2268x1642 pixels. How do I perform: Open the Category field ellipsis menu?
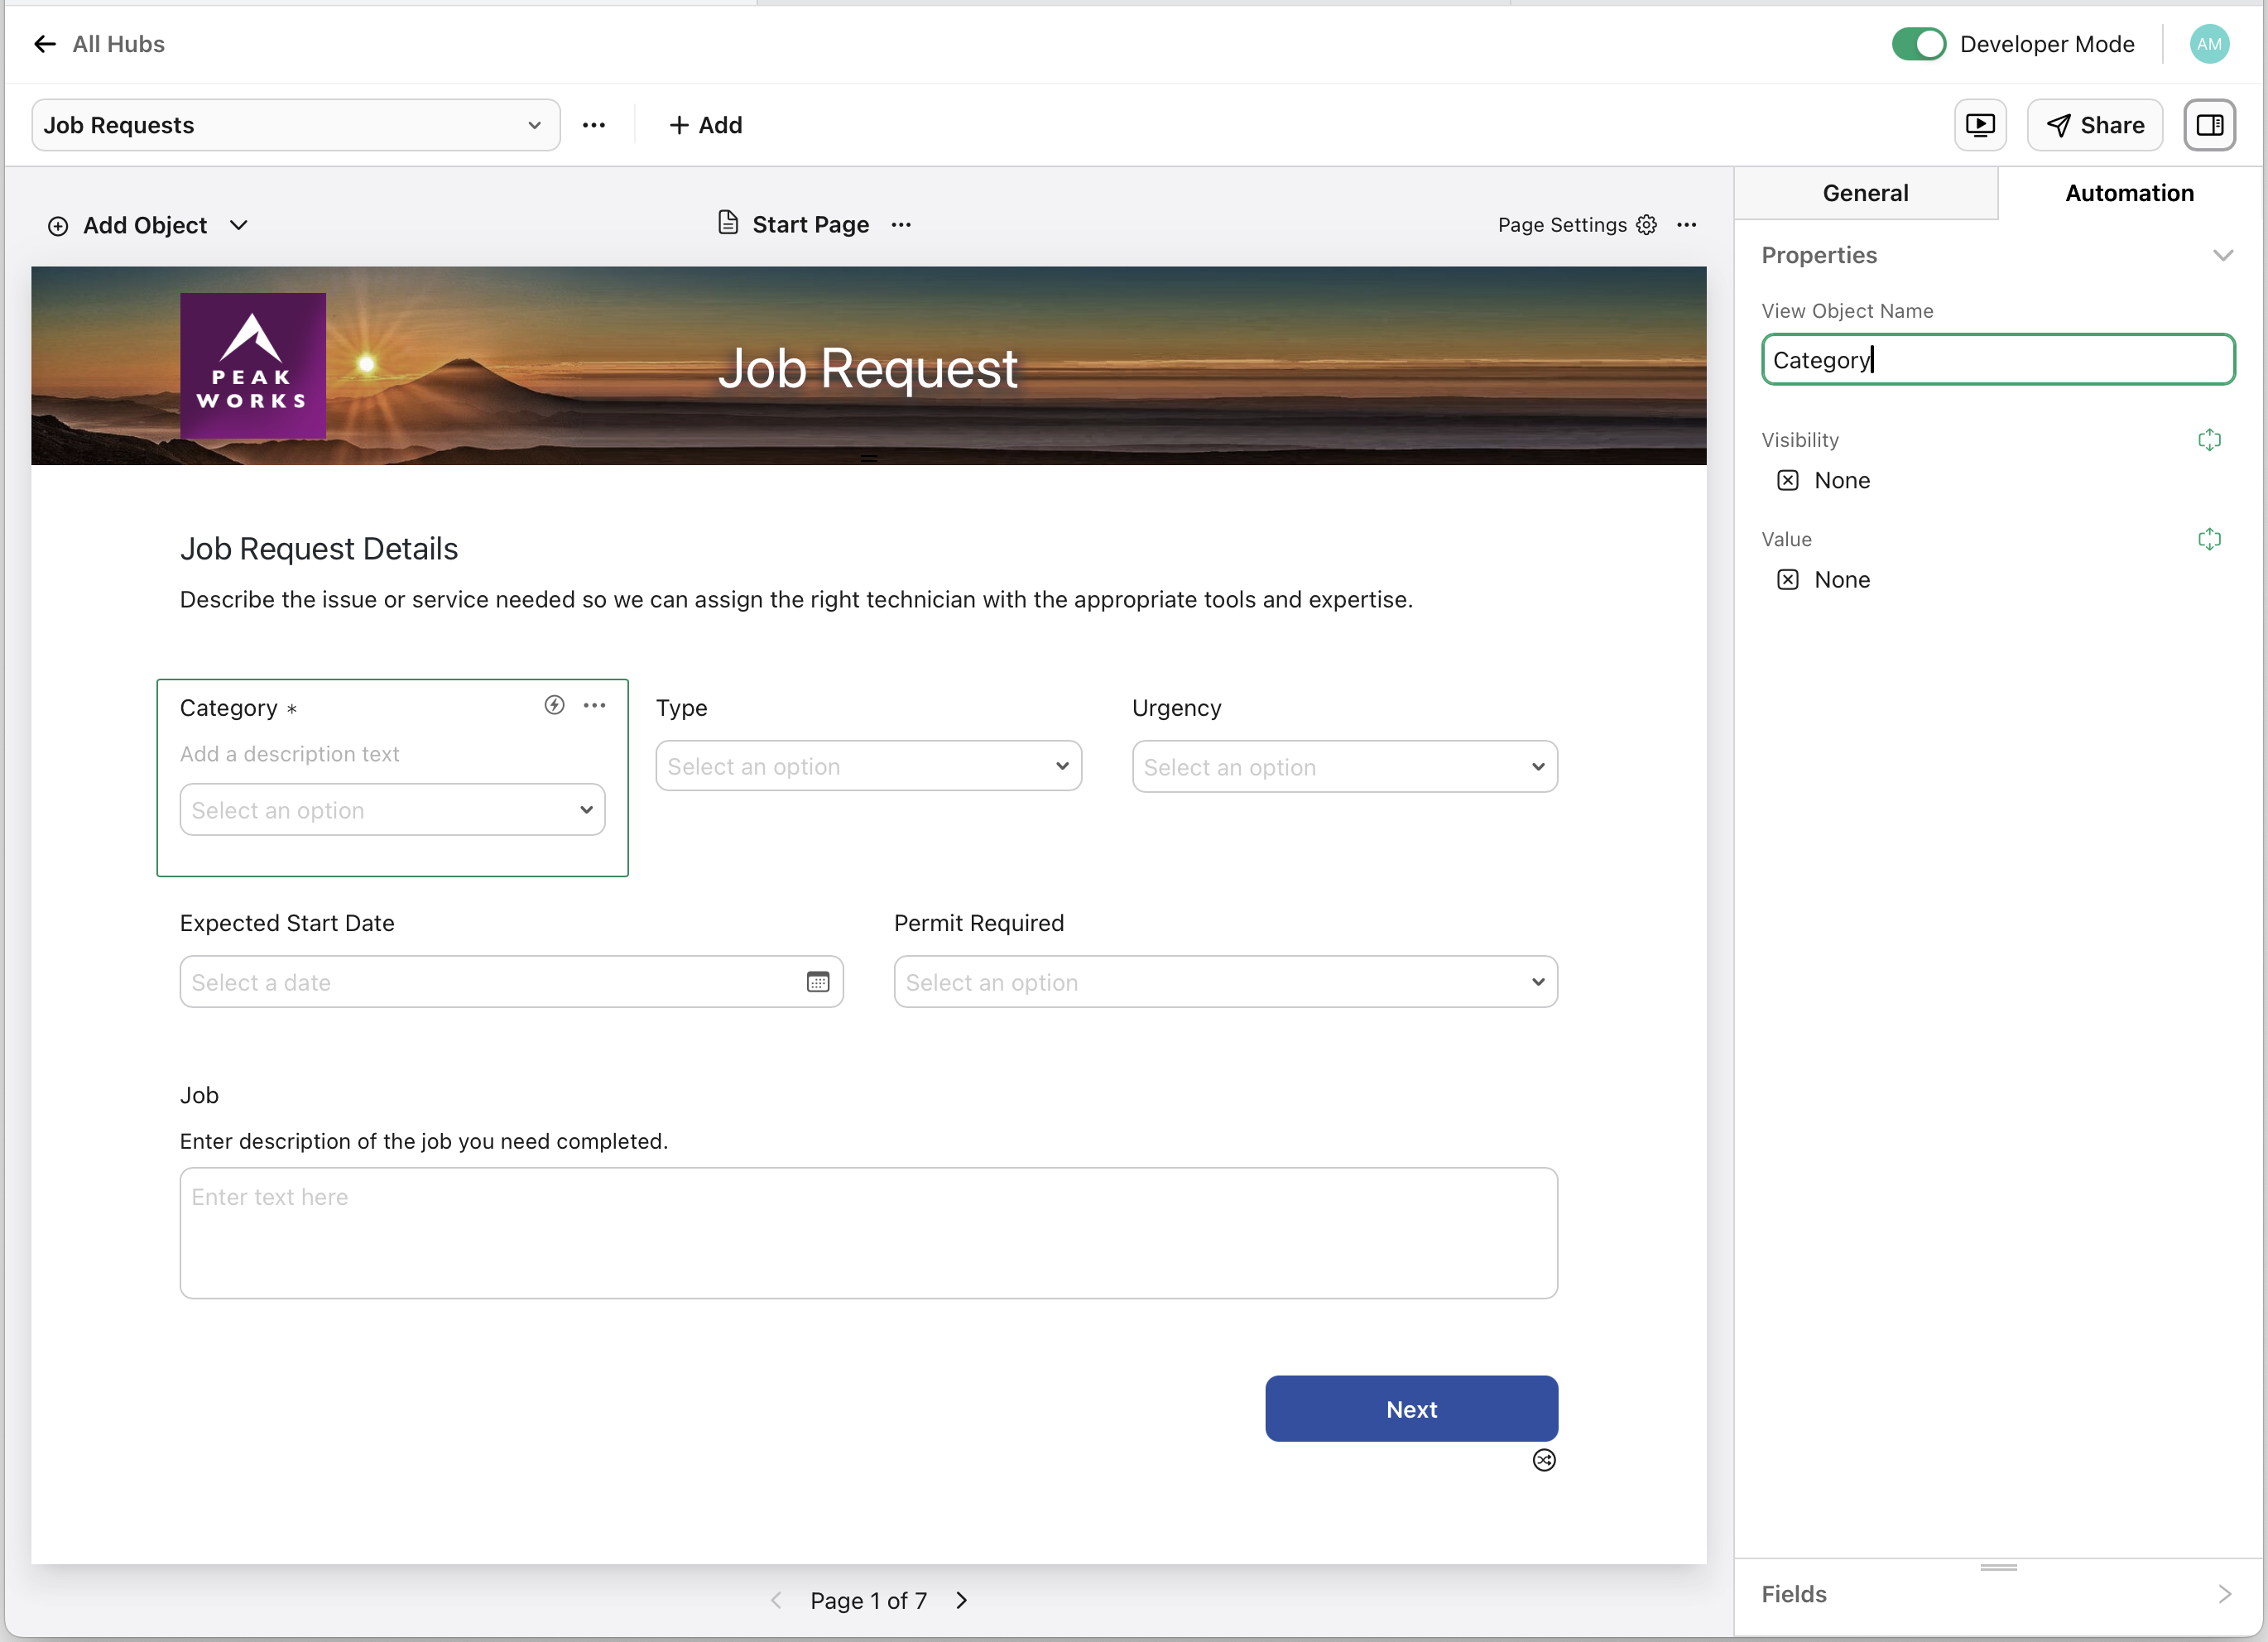tap(595, 705)
